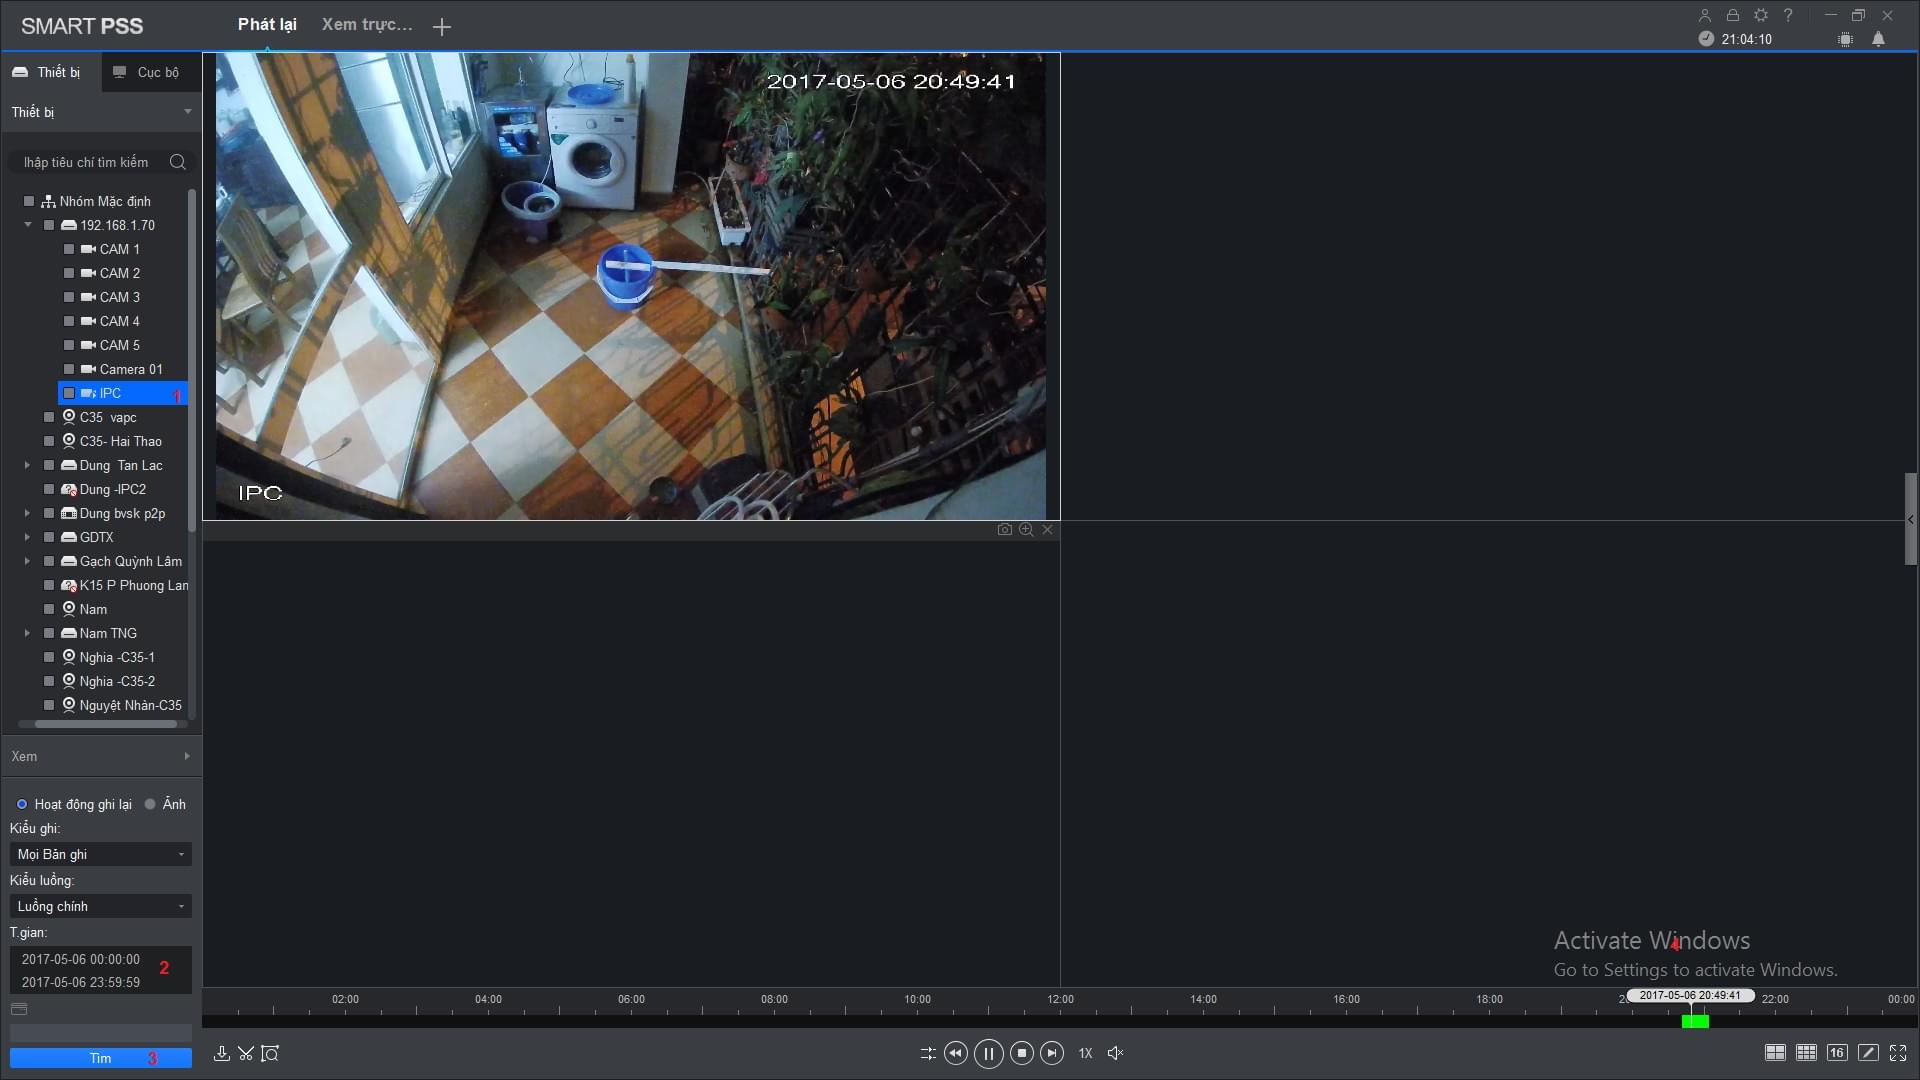Select the Ảnh radio option
1920x1080 pixels.
point(150,804)
